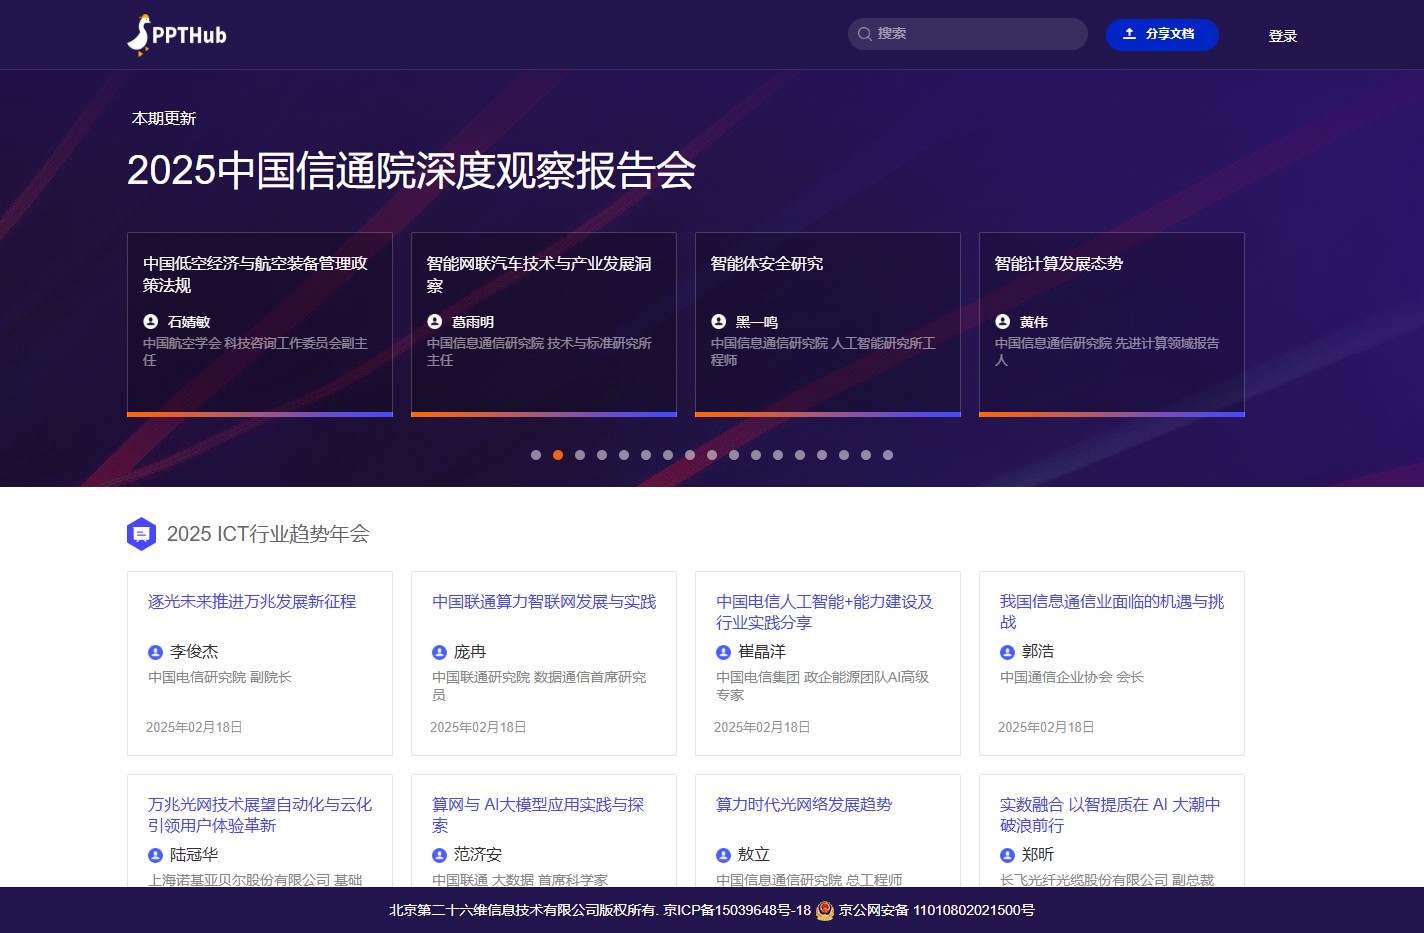Screen dimensions: 1424x933
Task: Click the 搜索 search input field
Action: [x=968, y=34]
